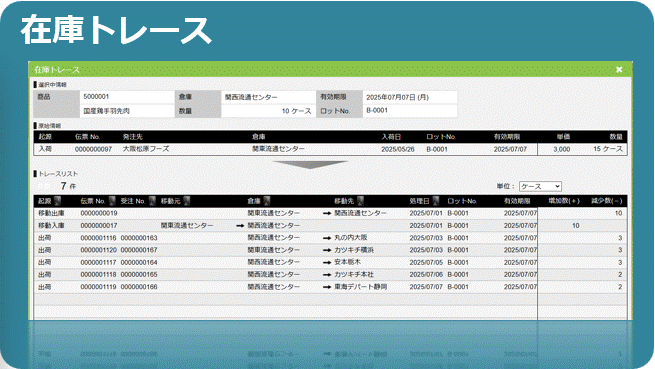Click supplier 大阪松原フーズ
Viewport: 655px width, 369px height.
[x=146, y=149]
